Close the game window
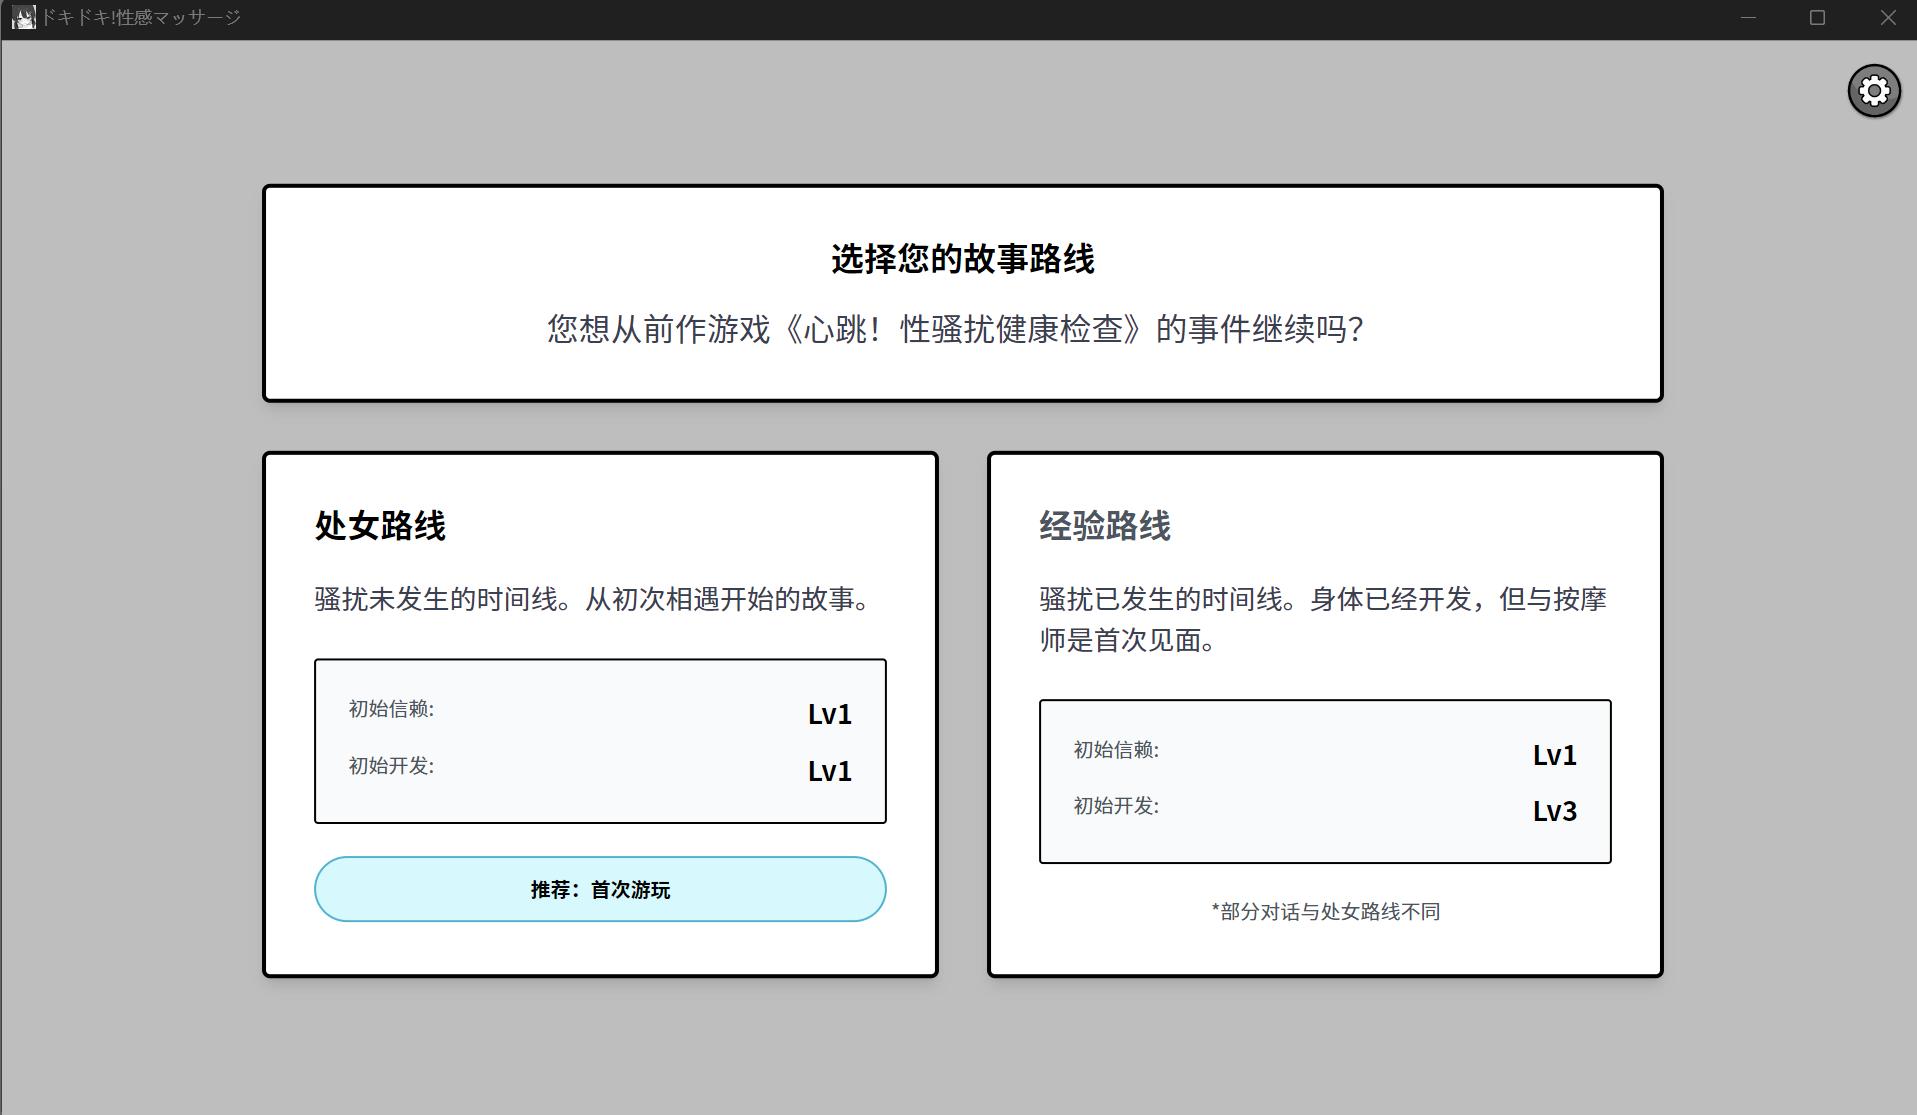The width and height of the screenshot is (1917, 1115). tap(1887, 18)
